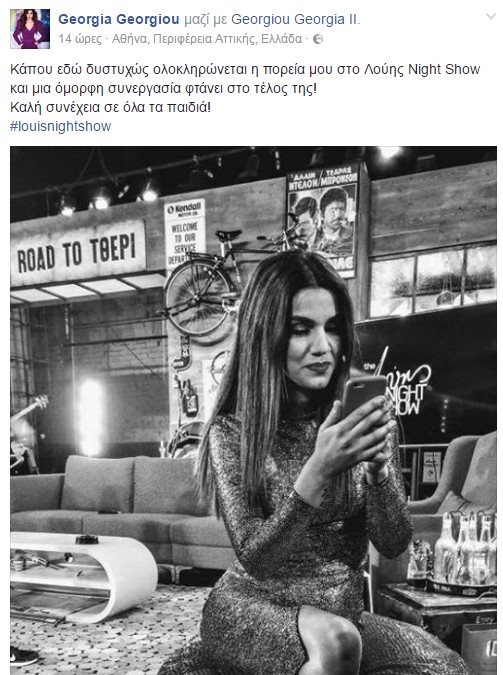Viewport: 503px width, 675px height.
Task: Click the post text starting with Κάπου εδώ
Action: (x=245, y=88)
